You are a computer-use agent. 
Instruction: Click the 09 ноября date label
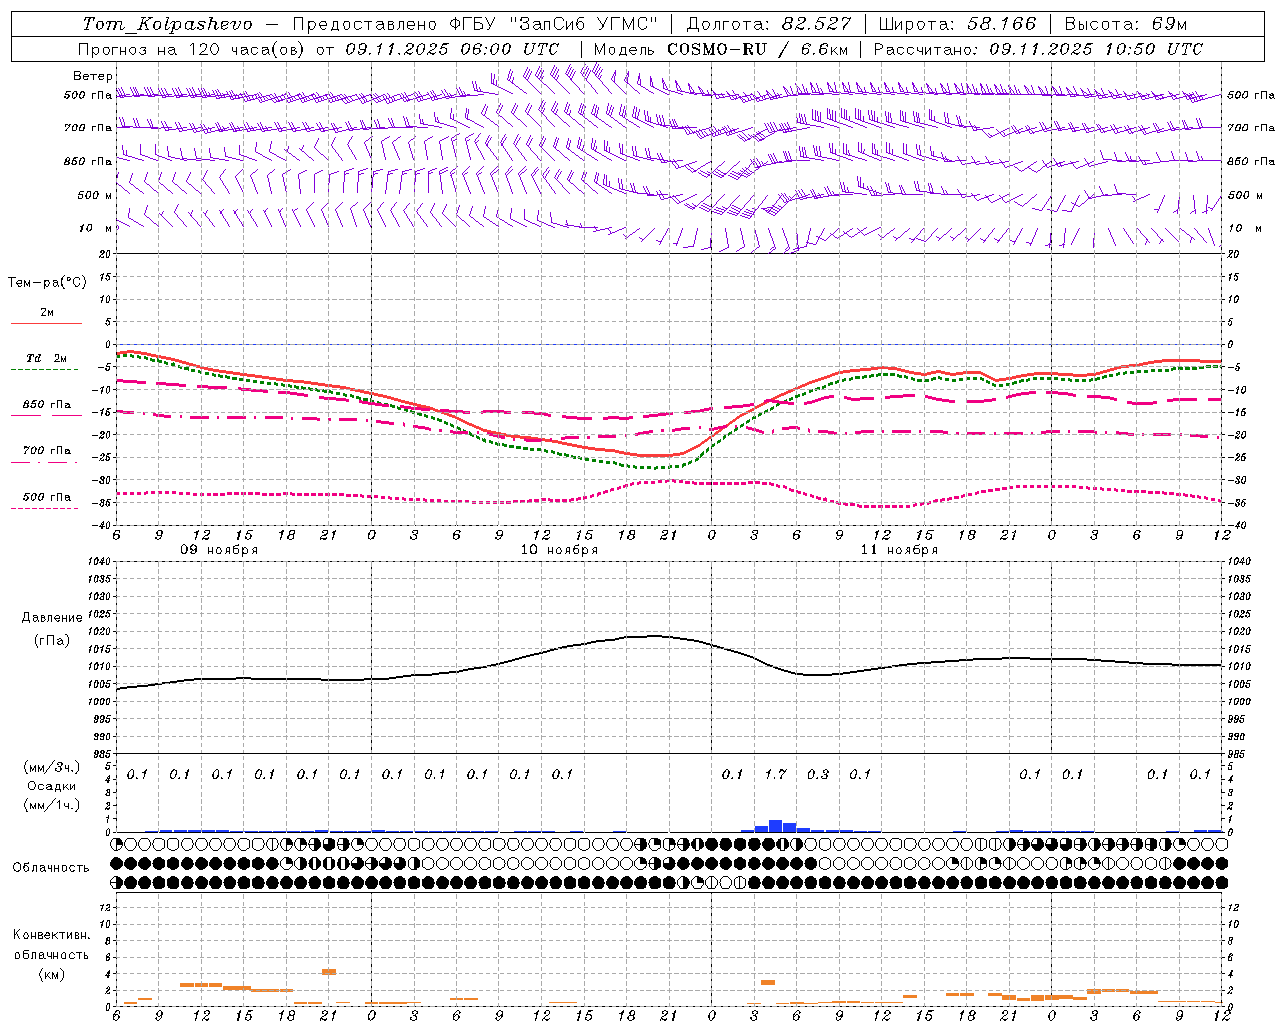tap(219, 550)
